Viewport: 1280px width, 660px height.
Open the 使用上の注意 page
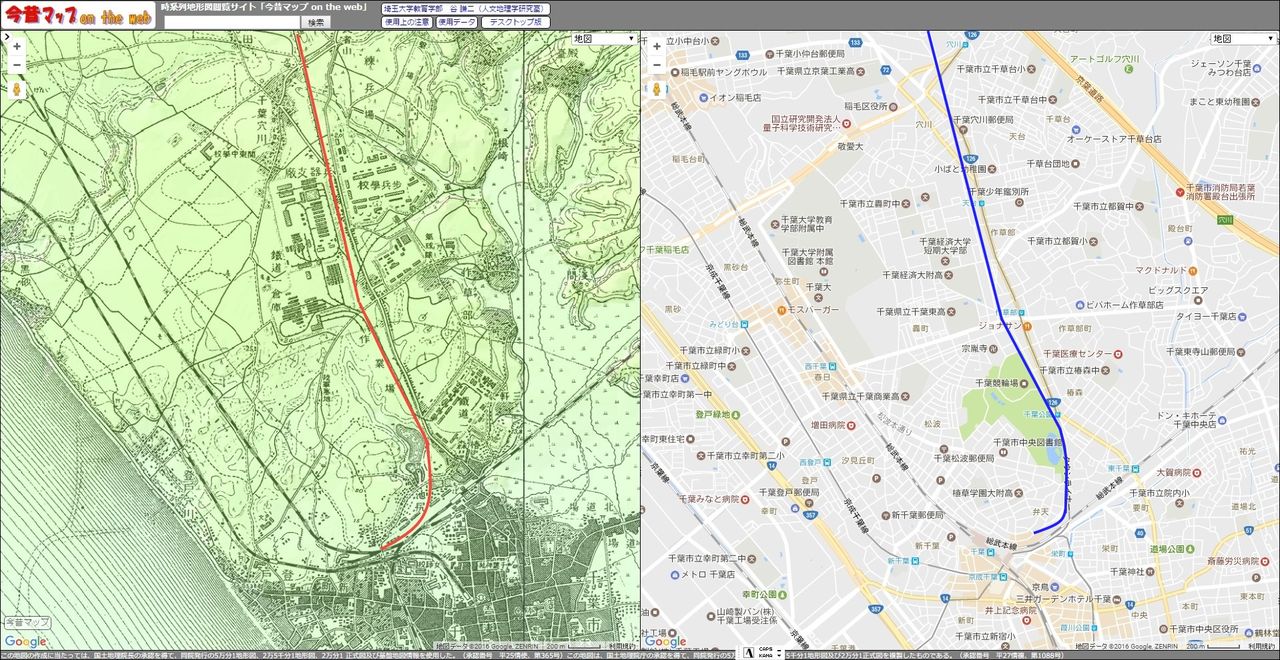pyautogui.click(x=406, y=22)
